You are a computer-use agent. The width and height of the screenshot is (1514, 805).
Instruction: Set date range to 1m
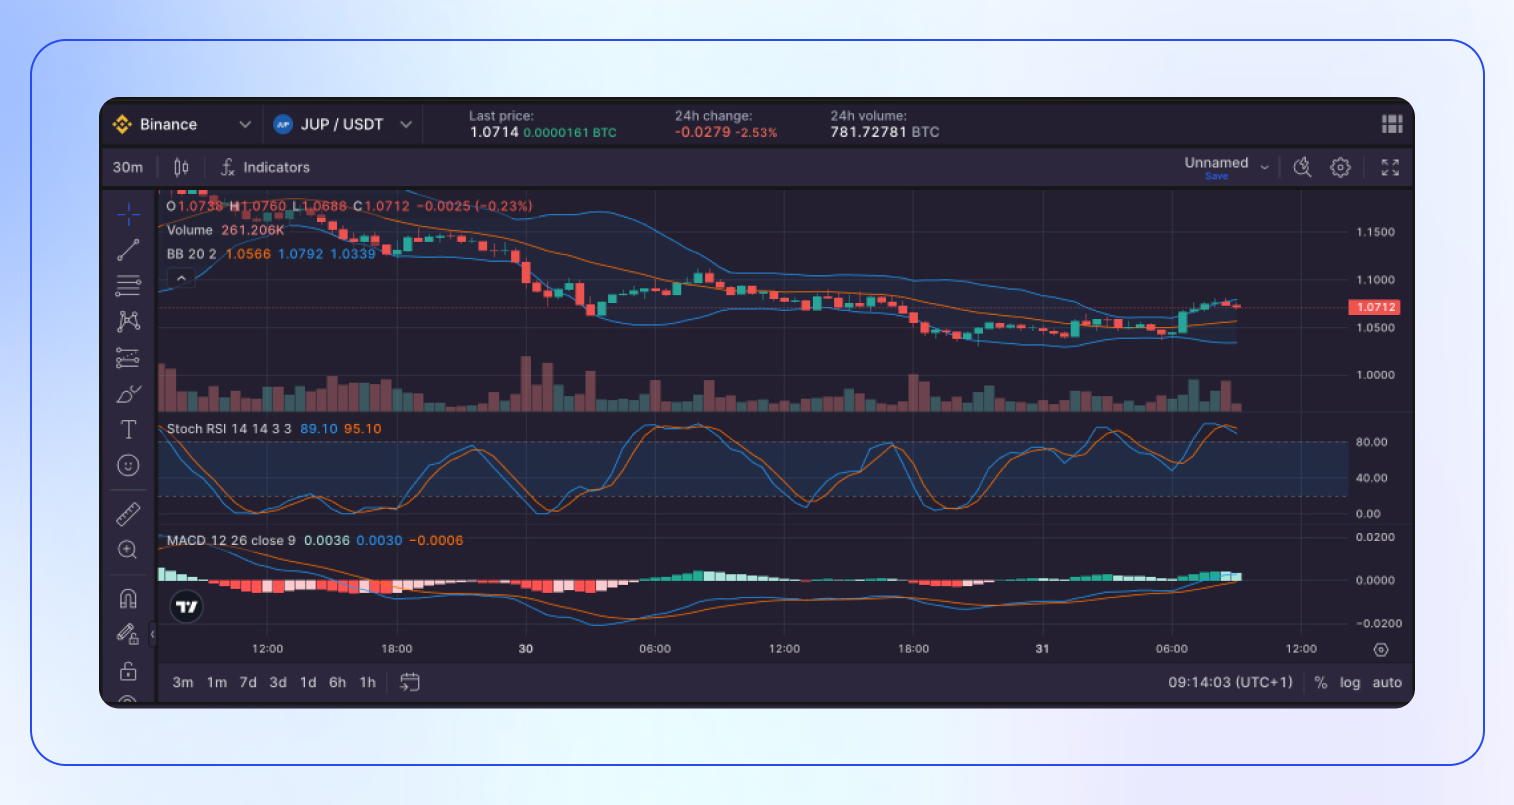(217, 682)
